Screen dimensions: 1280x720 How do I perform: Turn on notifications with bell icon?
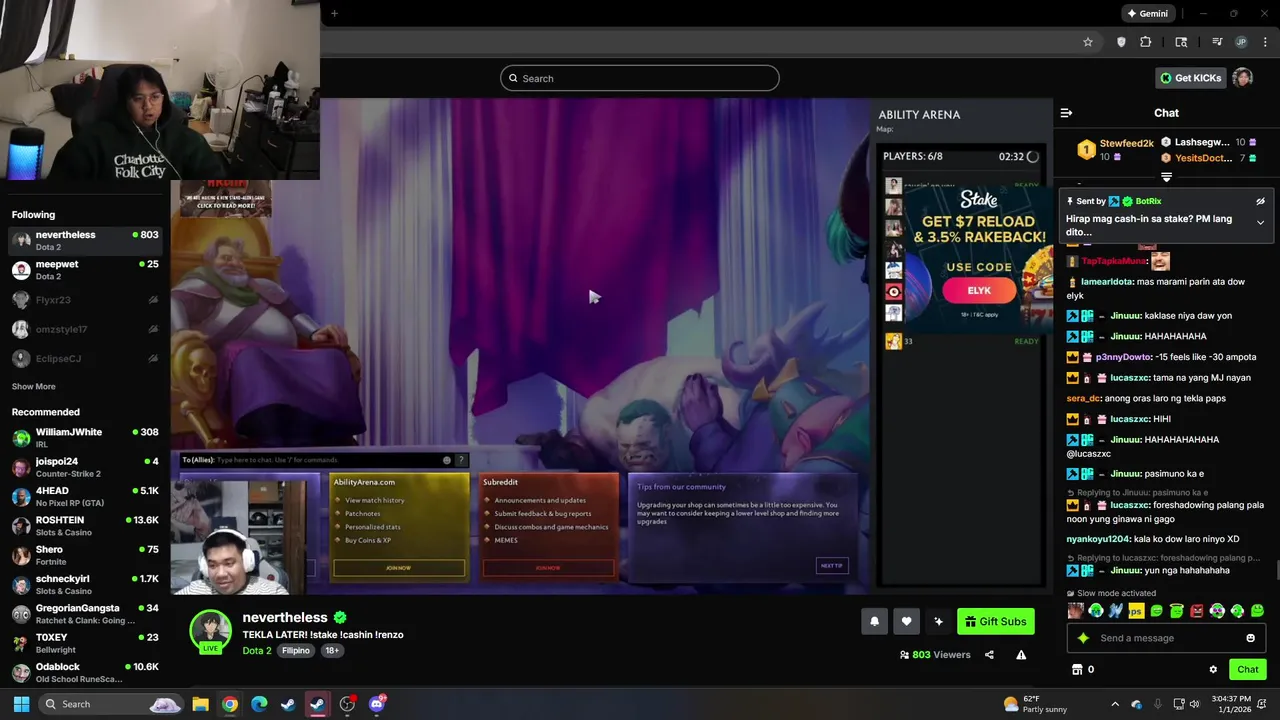pos(874,621)
